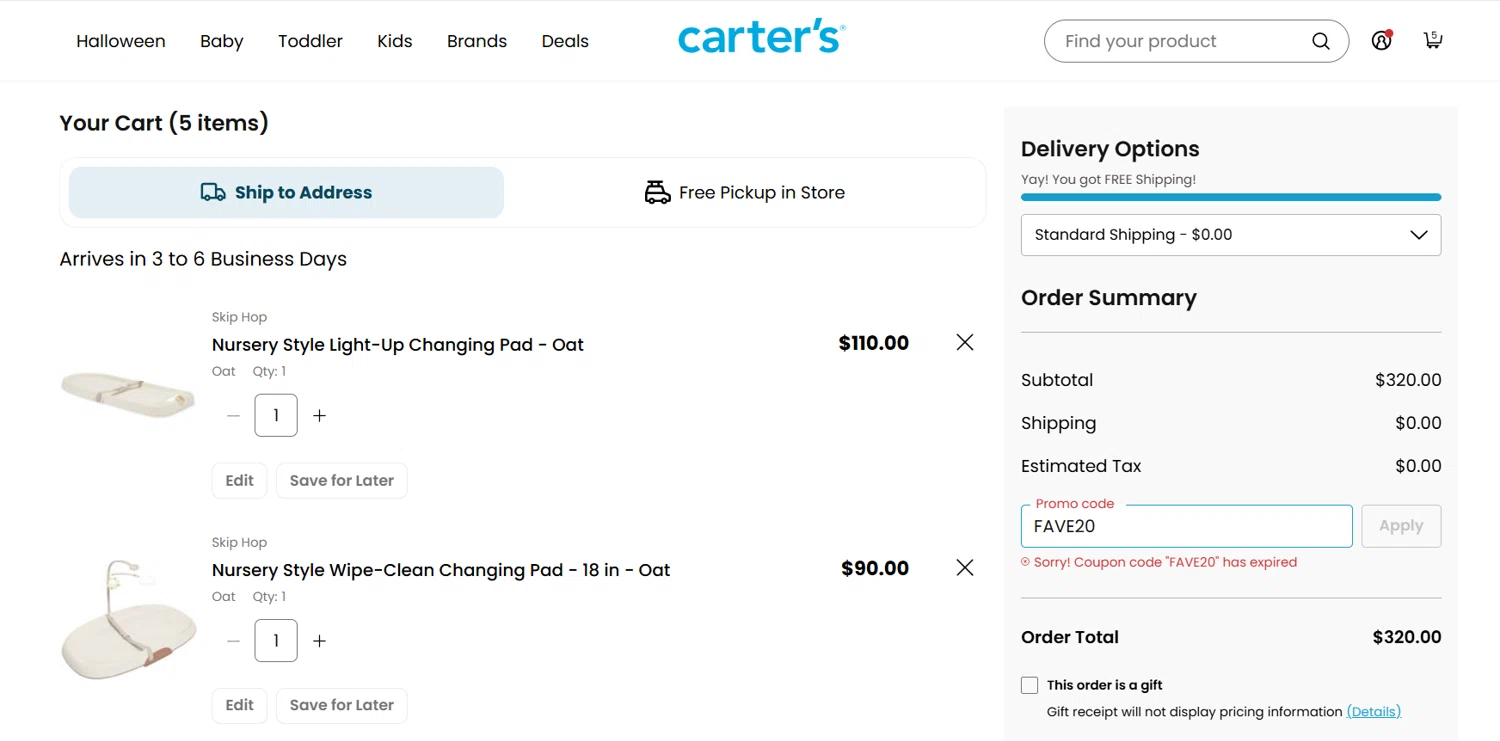Select the Ship to Address tab
Screen dimensions: 1500x741
286,192
